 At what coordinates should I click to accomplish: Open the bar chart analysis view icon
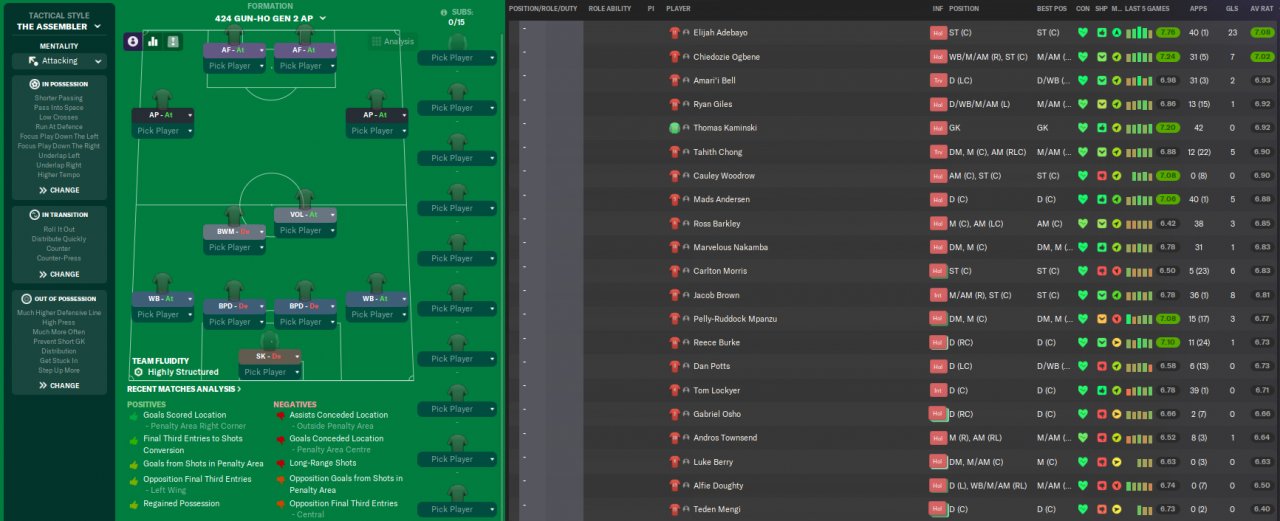(x=153, y=41)
